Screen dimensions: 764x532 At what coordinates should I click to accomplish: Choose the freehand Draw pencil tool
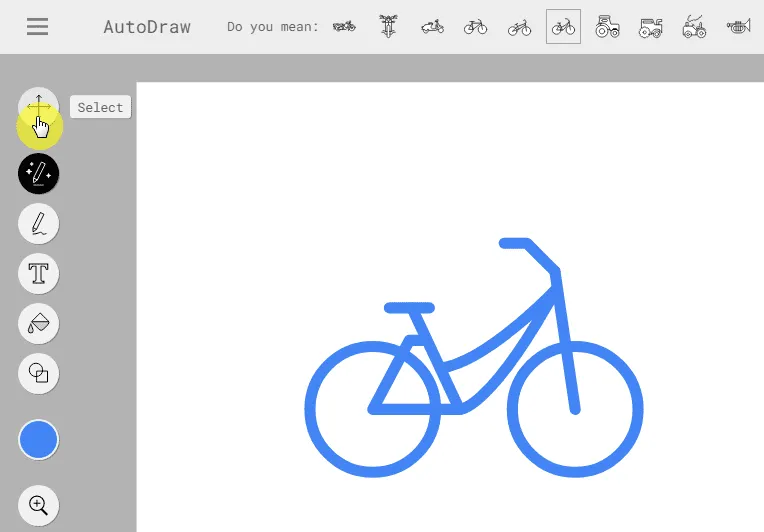tap(38, 224)
